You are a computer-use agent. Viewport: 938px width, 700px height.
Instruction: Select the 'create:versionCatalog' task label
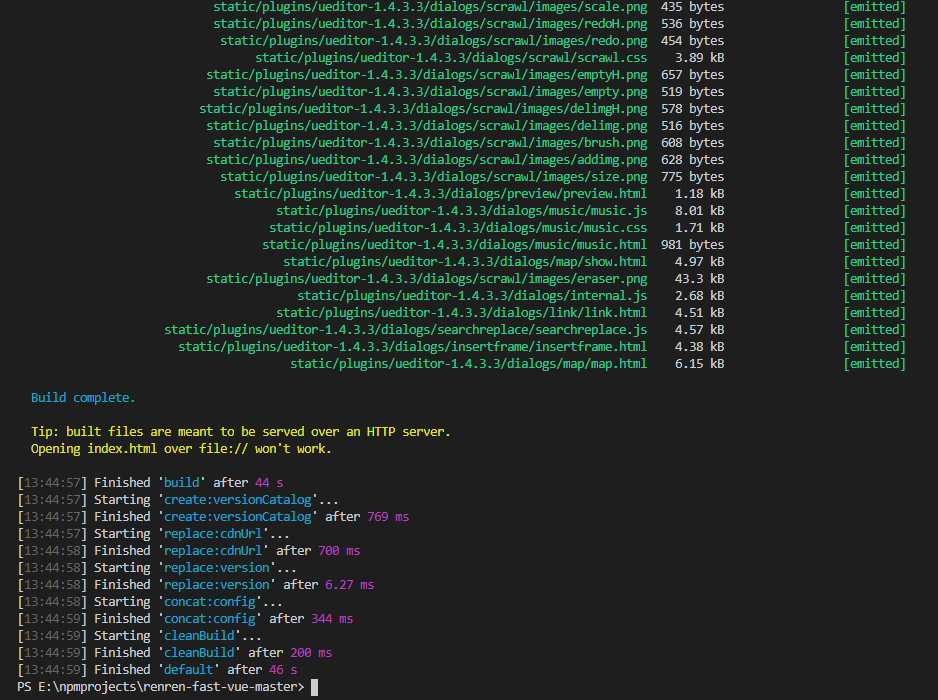pyautogui.click(x=236, y=499)
